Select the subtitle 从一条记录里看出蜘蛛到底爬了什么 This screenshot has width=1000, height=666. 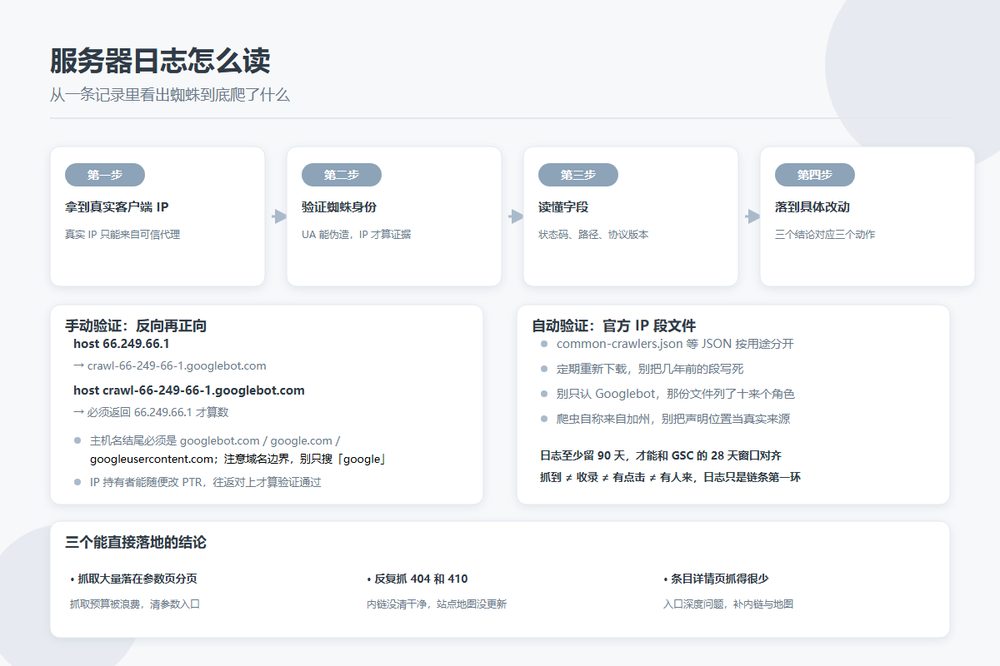(x=170, y=95)
